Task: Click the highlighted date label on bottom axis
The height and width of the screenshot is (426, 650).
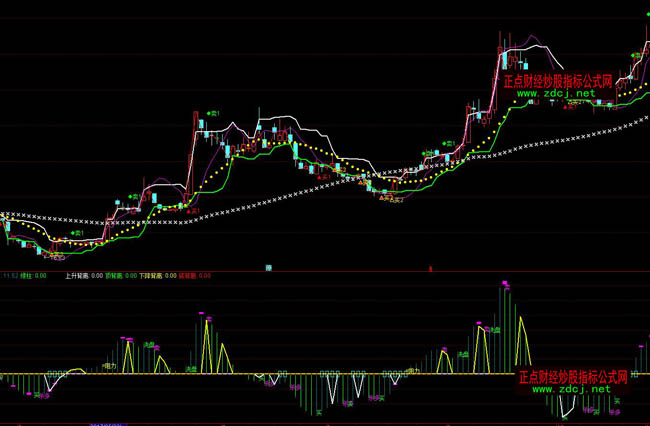Action: (107, 424)
